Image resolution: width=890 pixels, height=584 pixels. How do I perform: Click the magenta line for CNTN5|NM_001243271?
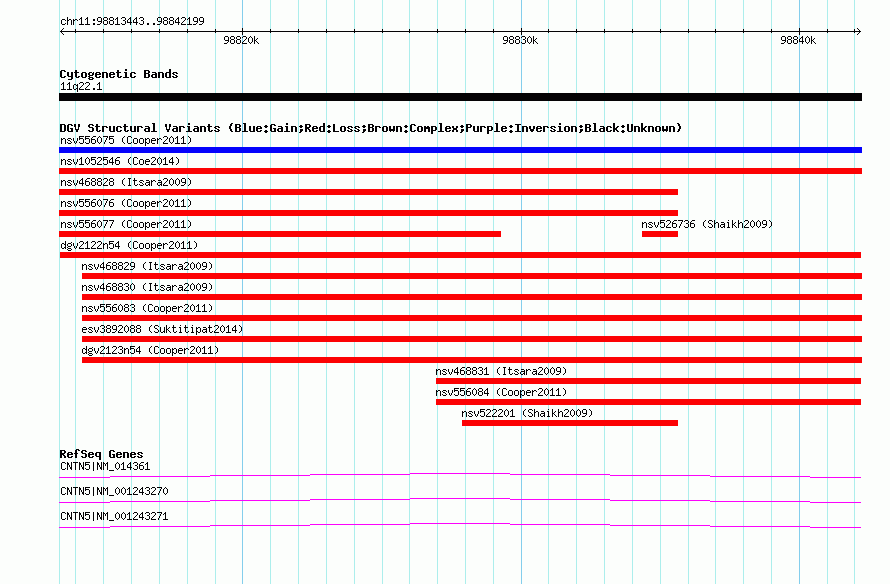(x=460, y=525)
